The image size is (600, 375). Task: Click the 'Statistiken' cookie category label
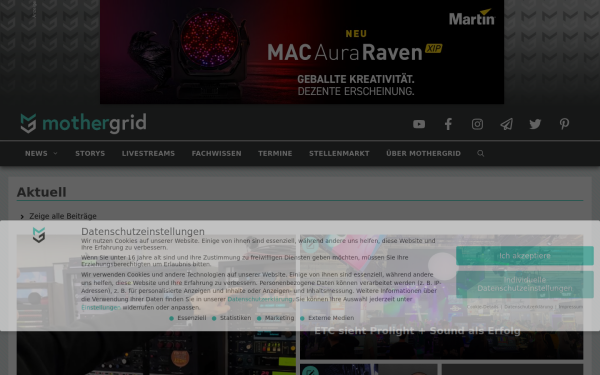tap(235, 318)
